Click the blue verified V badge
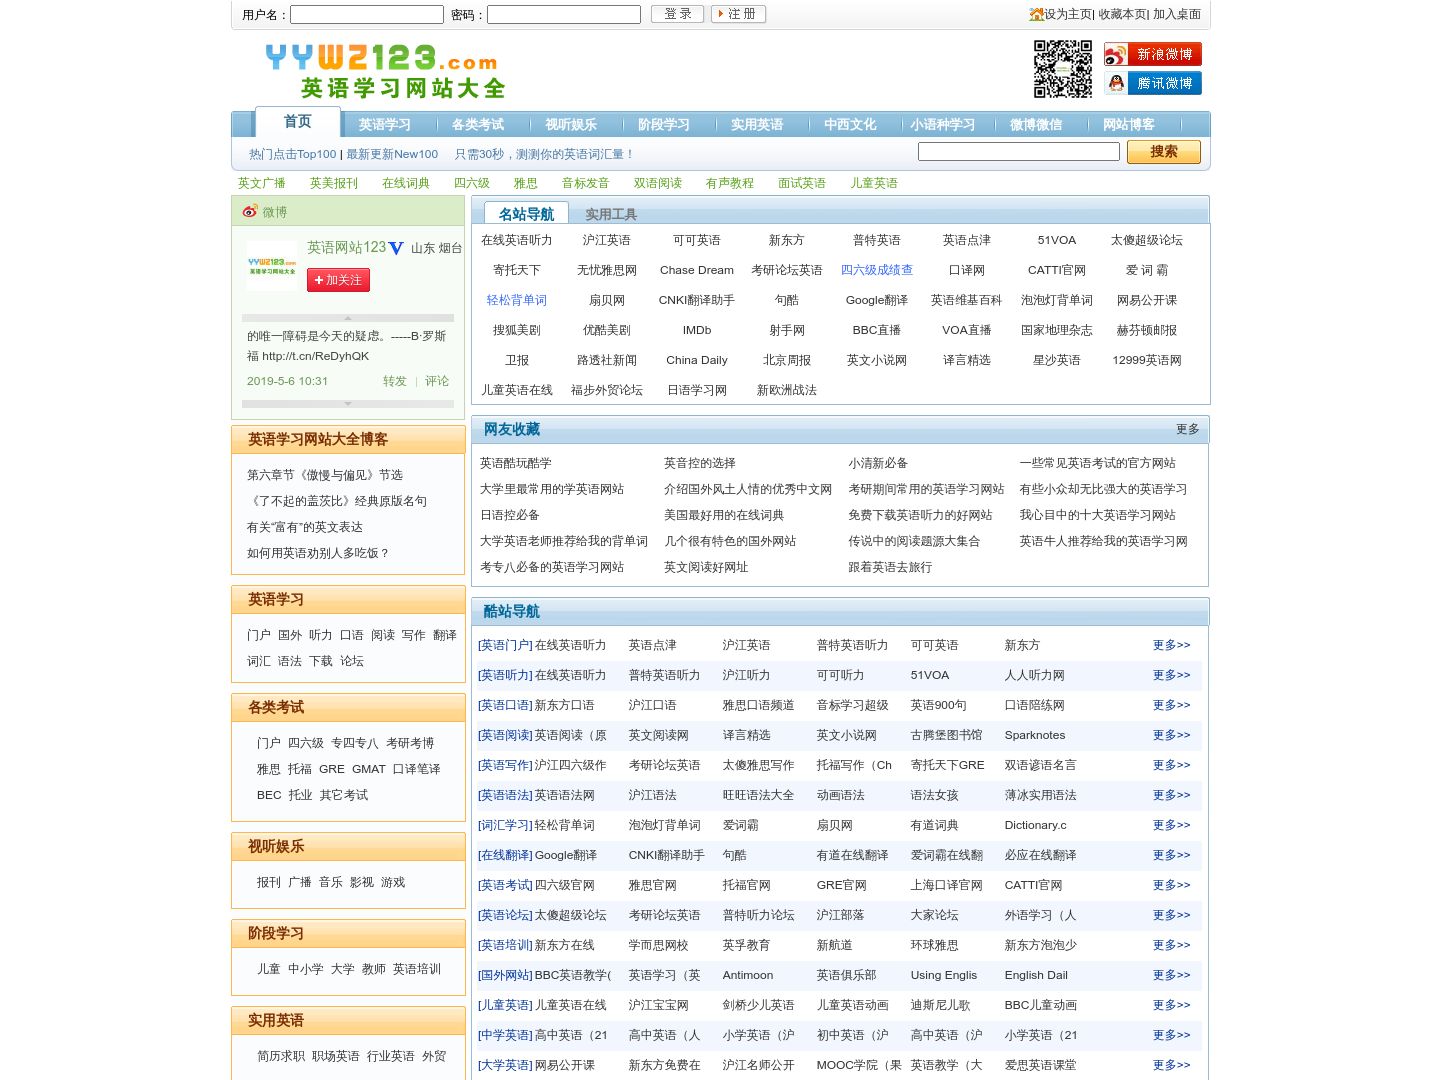This screenshot has width=1440, height=1080. (x=396, y=248)
